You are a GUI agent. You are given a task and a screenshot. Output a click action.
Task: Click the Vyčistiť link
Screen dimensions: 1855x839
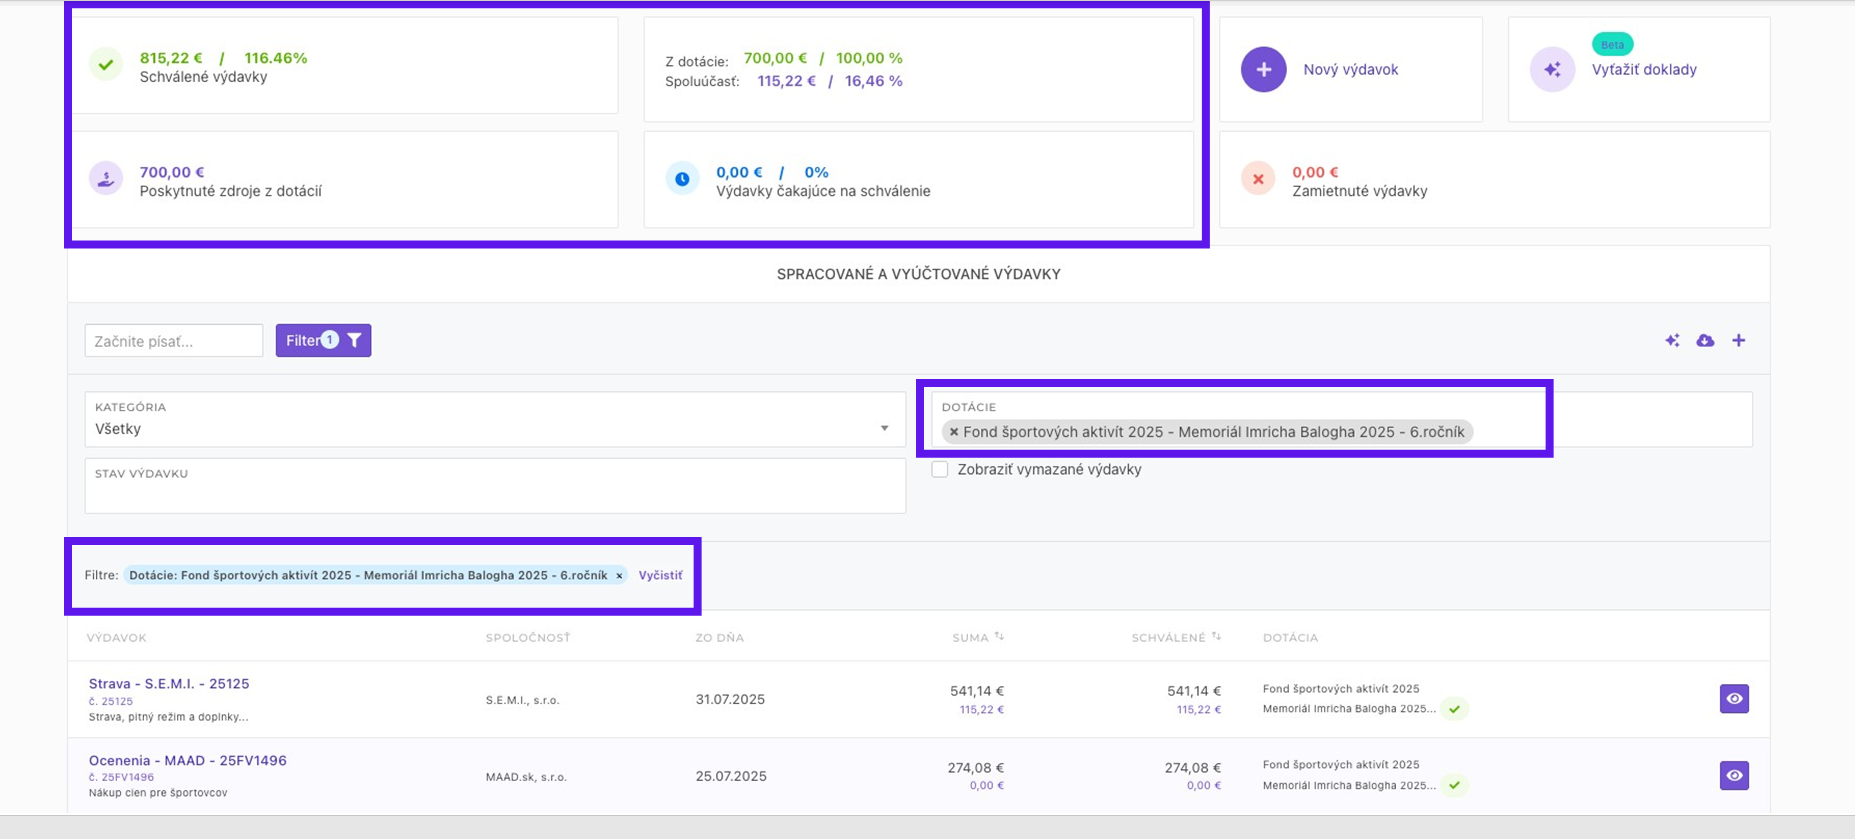pyautogui.click(x=660, y=575)
